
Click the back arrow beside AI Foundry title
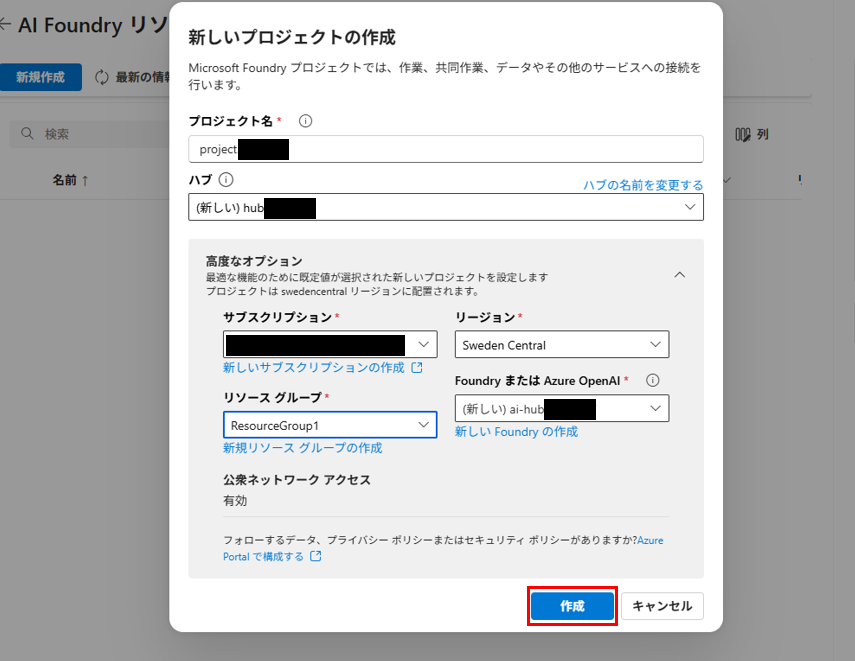click(x=5, y=24)
